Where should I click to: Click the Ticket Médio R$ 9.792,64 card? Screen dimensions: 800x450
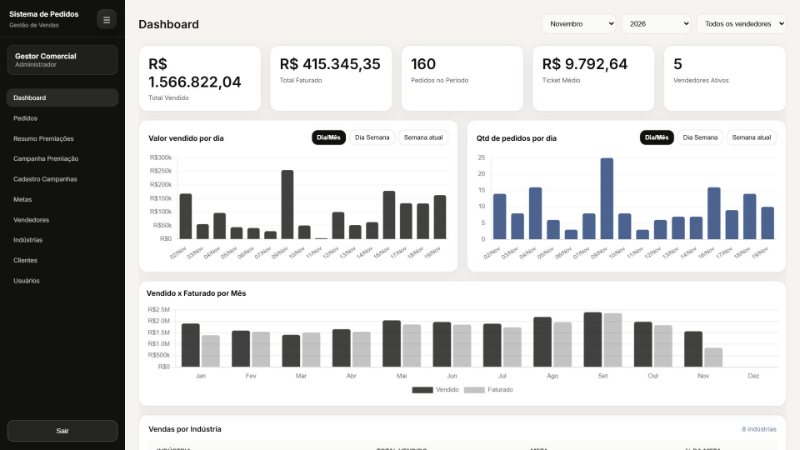click(593, 79)
